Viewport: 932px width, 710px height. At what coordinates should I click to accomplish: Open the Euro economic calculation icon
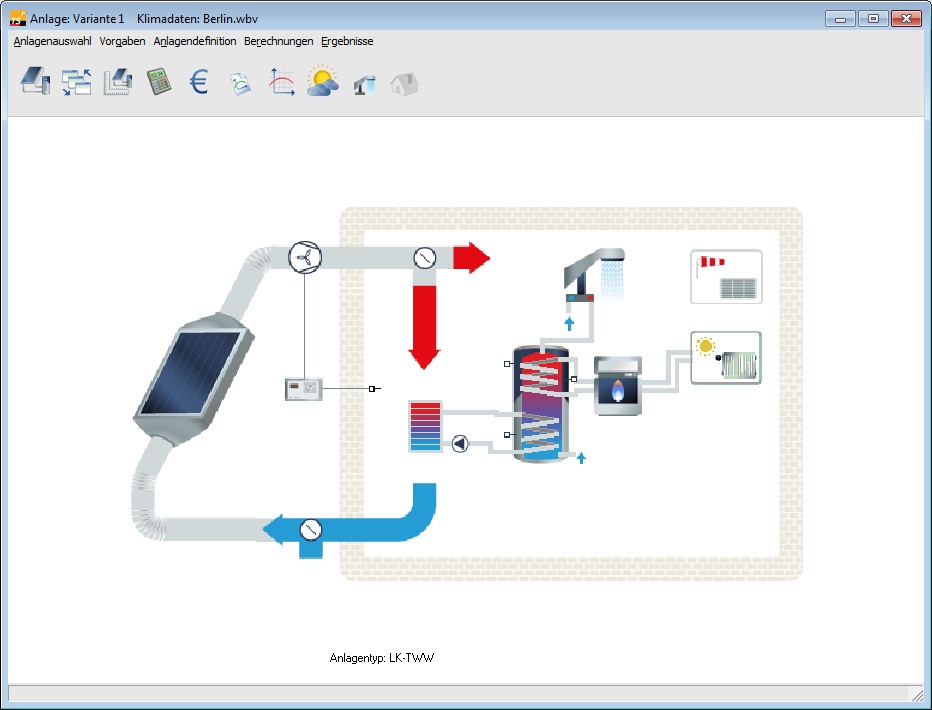tap(199, 82)
